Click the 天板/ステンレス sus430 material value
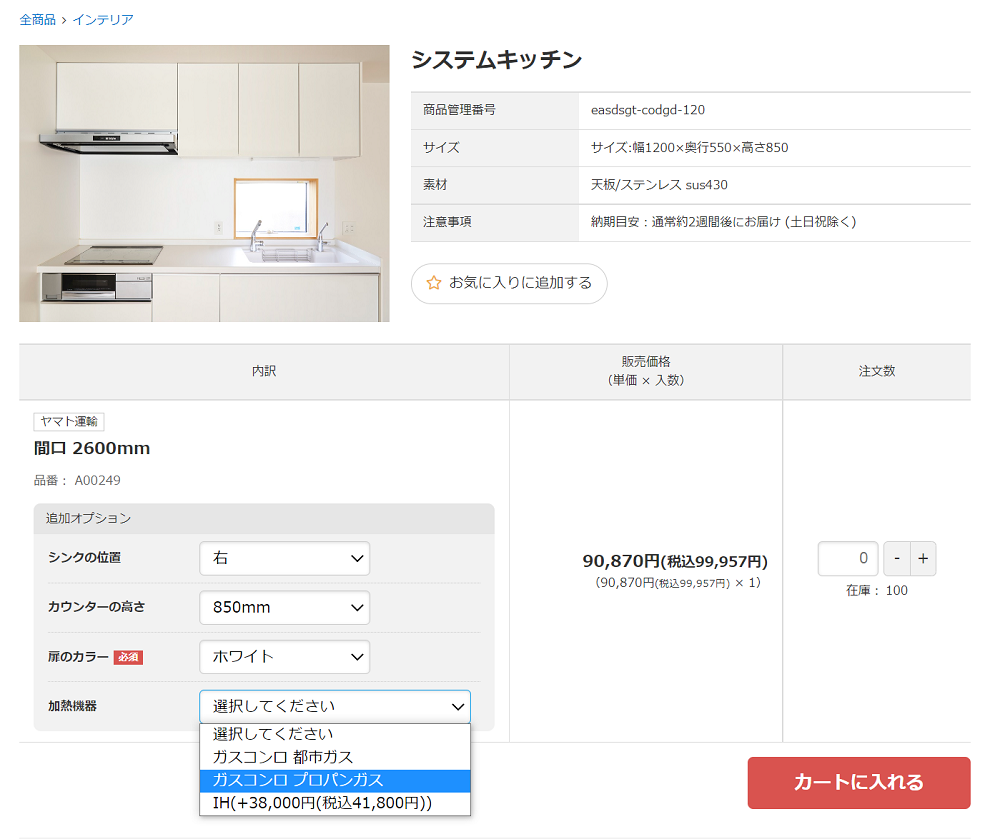The width and height of the screenshot is (1000, 839). (659, 185)
